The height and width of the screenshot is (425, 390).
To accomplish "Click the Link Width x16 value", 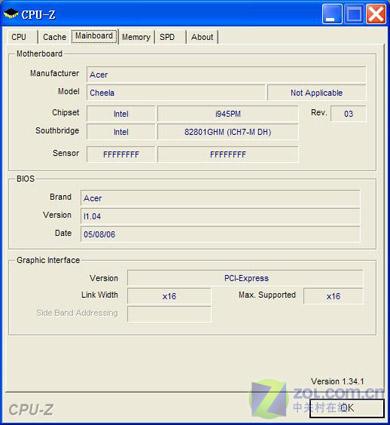I will coord(169,296).
